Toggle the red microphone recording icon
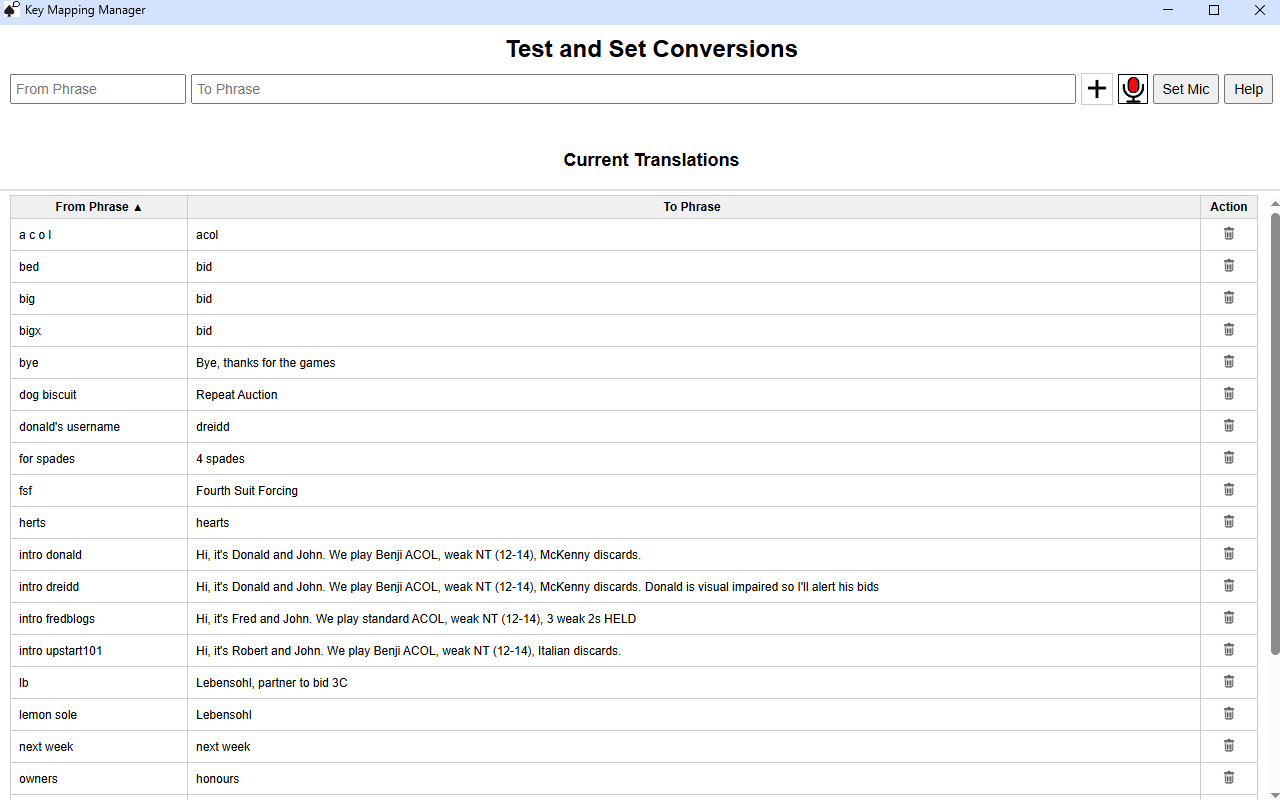Image resolution: width=1280 pixels, height=800 pixels. [x=1132, y=89]
